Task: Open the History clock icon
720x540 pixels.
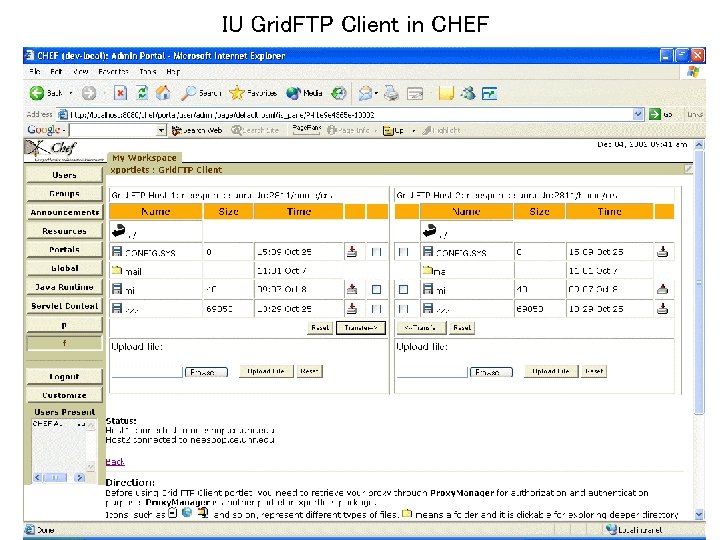Action: point(339,93)
